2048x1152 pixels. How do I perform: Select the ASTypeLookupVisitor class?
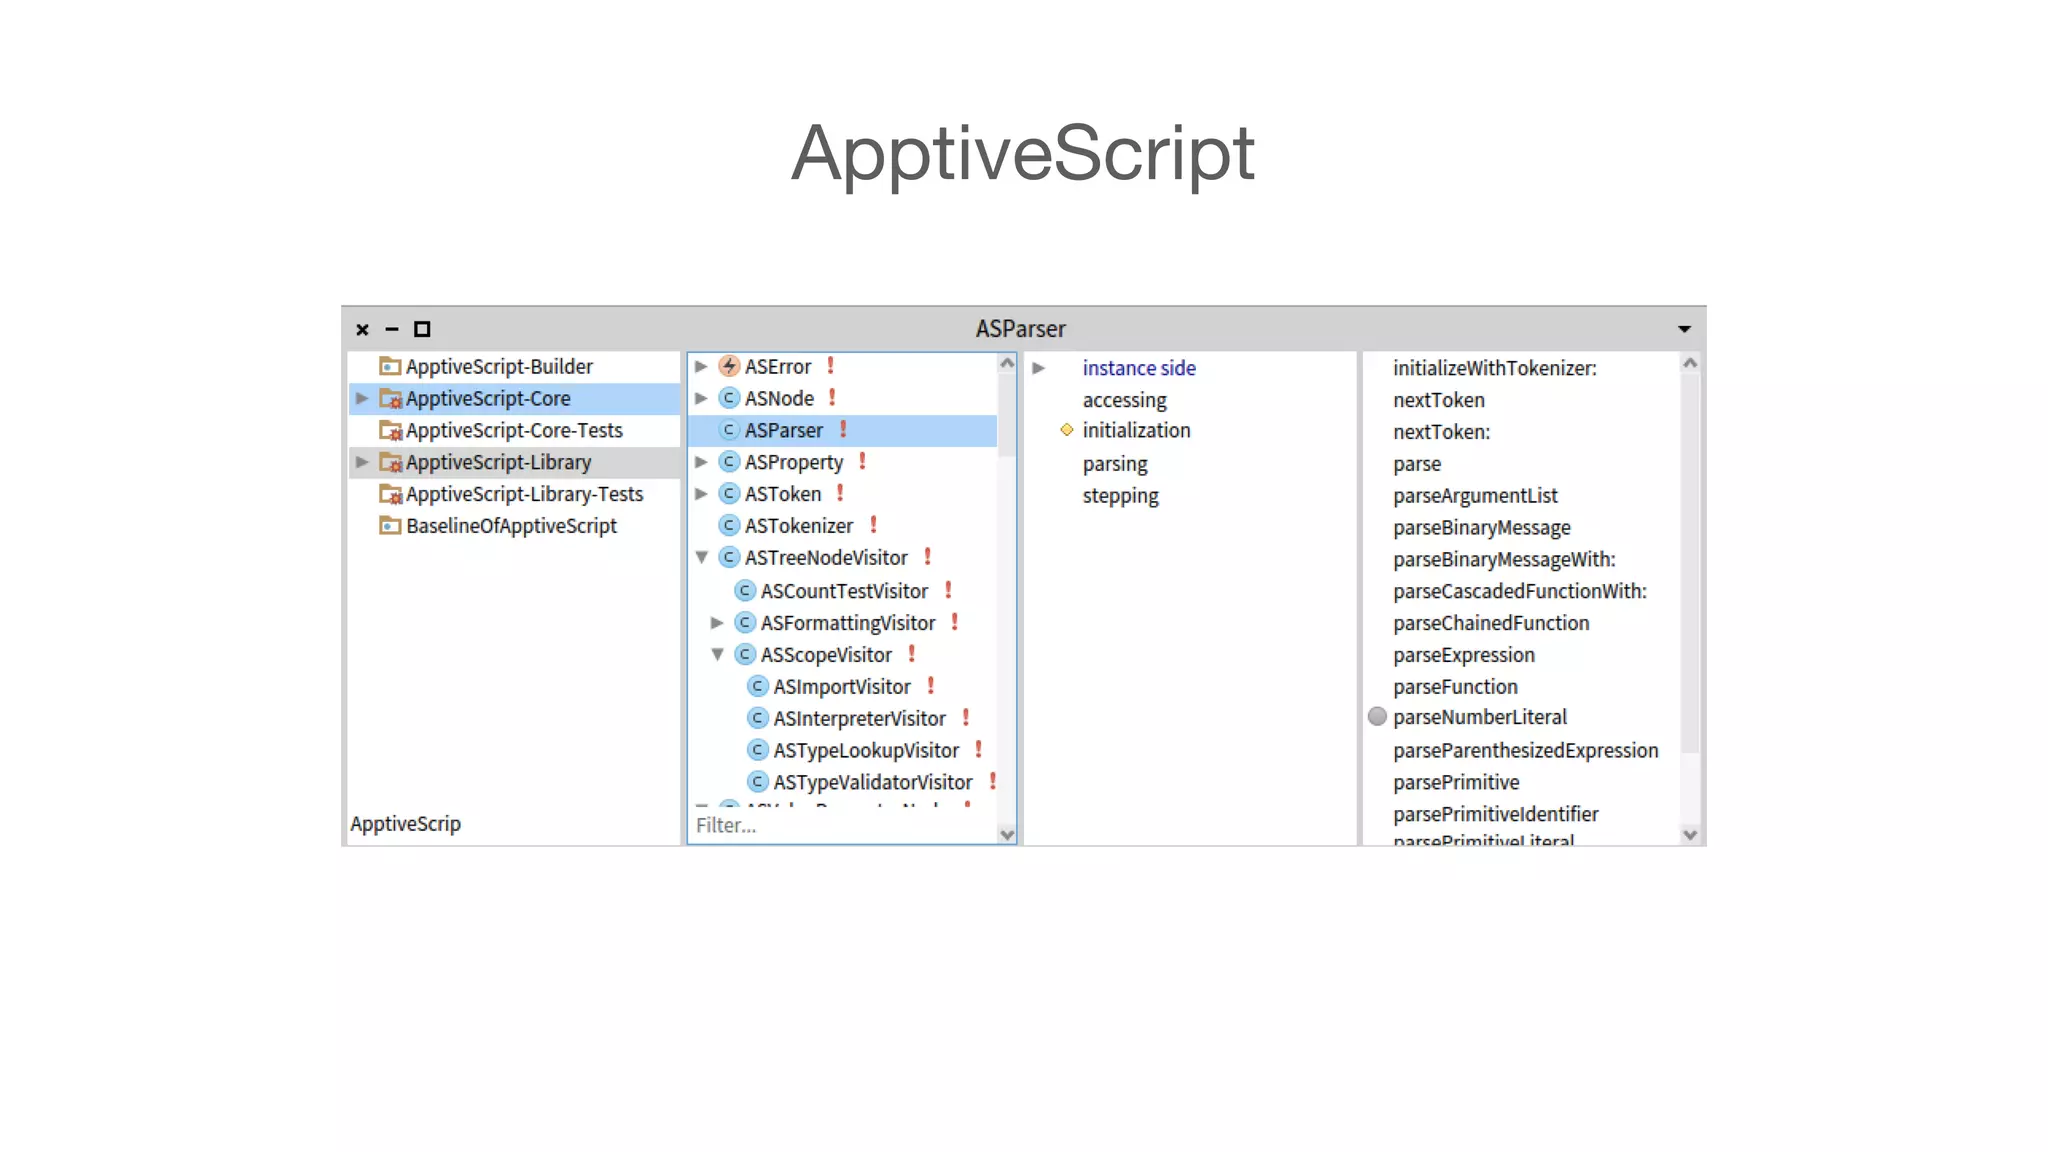[865, 750]
